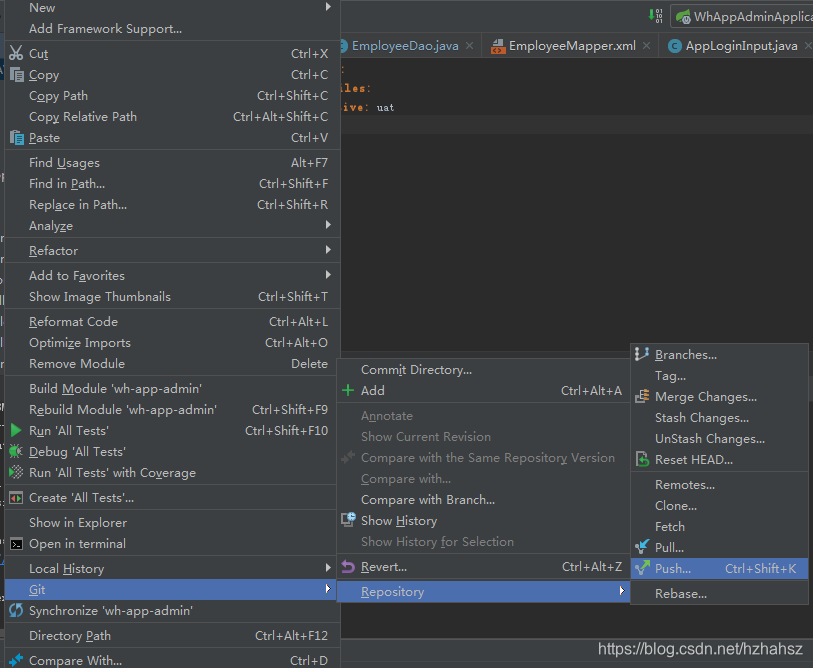
Task: Choose Remove Module option
Action: 172,364
